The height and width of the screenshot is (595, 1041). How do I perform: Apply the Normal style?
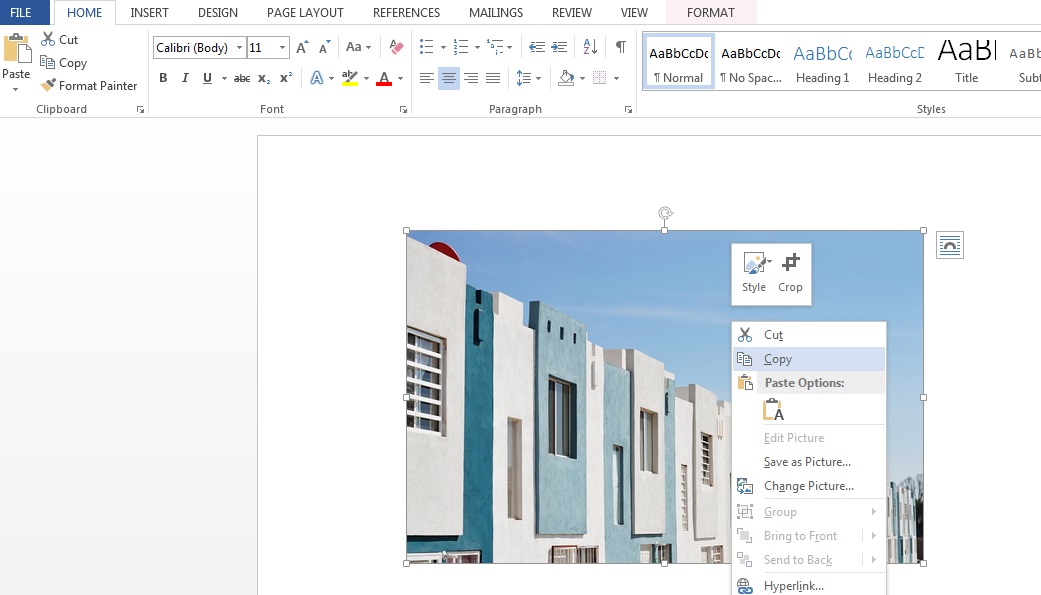coord(679,62)
